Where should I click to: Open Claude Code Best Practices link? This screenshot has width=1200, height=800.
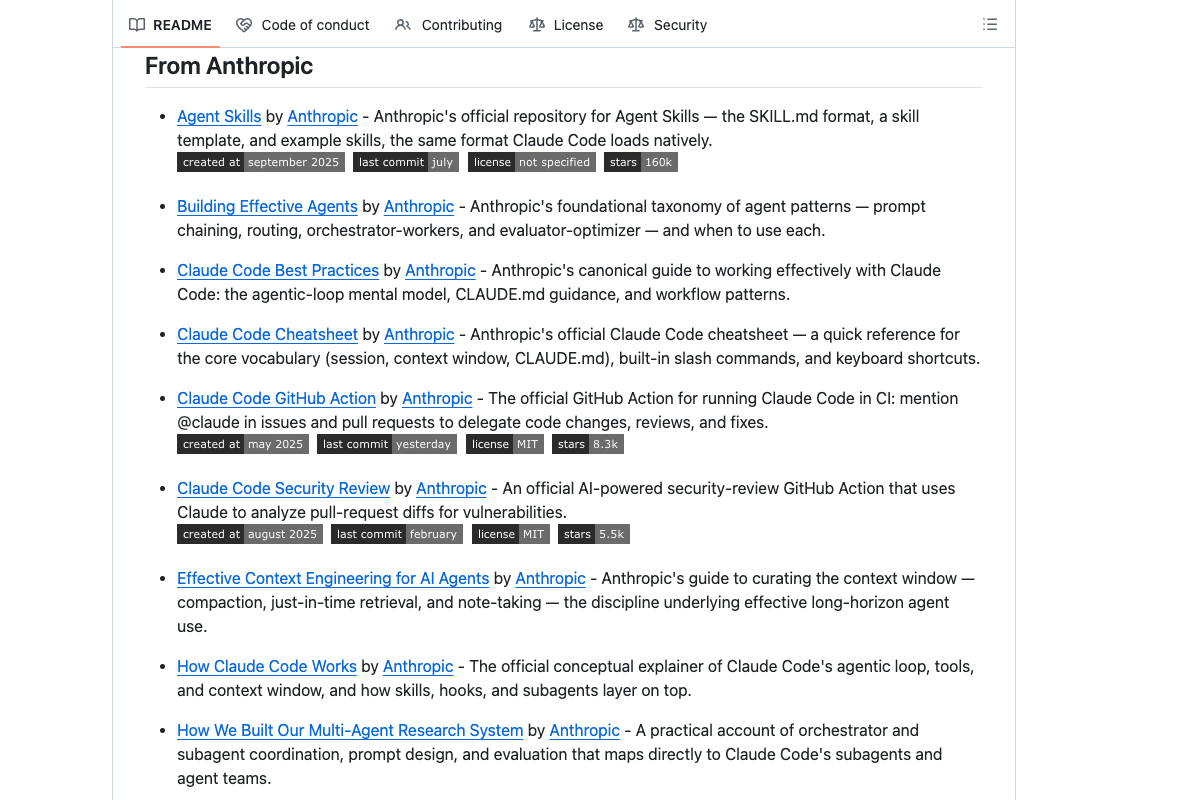[278, 270]
